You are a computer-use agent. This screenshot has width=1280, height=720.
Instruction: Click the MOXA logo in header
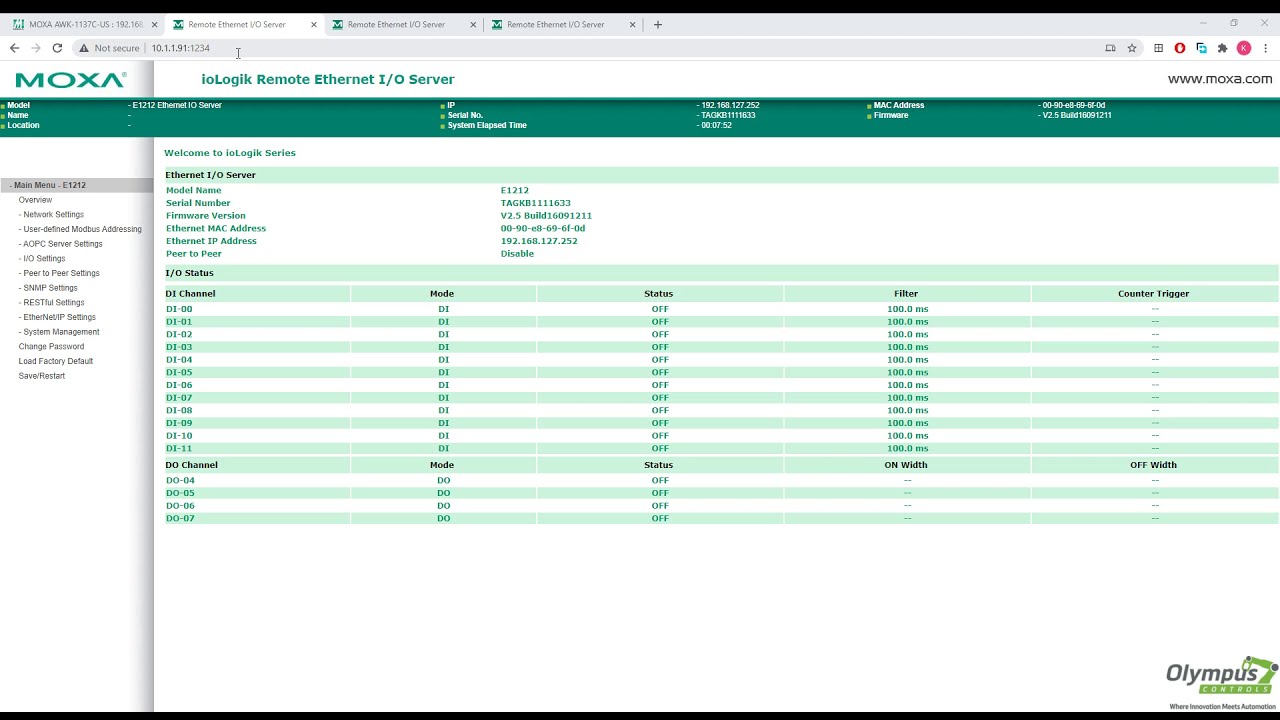[x=70, y=80]
